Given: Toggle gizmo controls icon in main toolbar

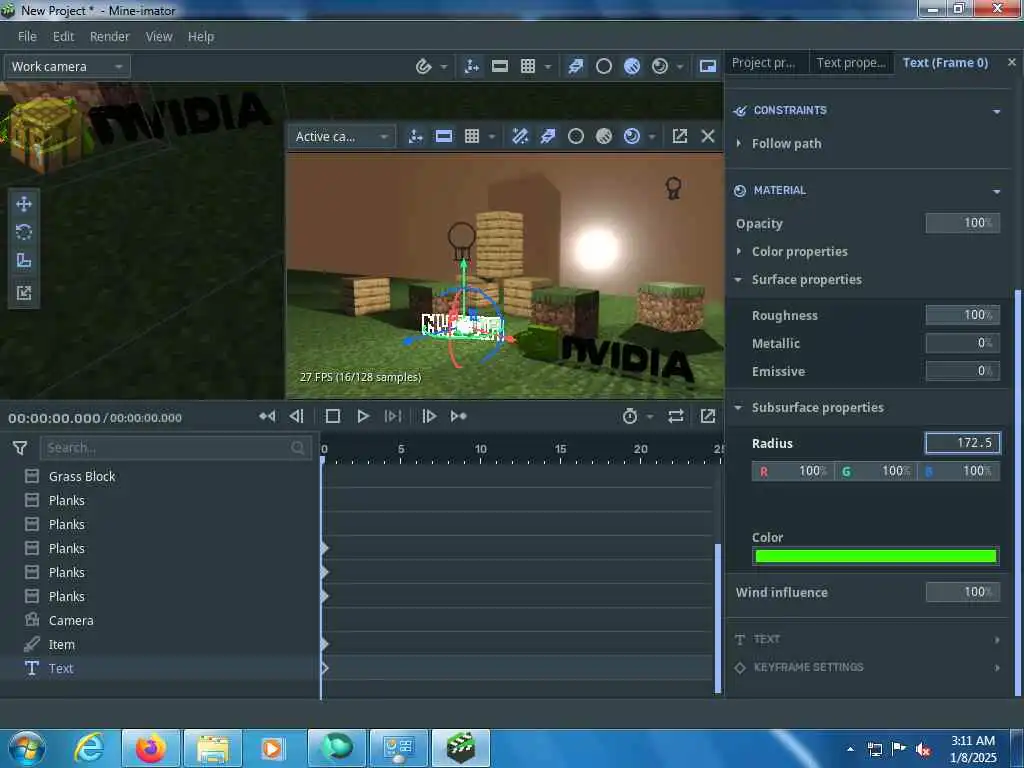Looking at the screenshot, I should pos(472,66).
